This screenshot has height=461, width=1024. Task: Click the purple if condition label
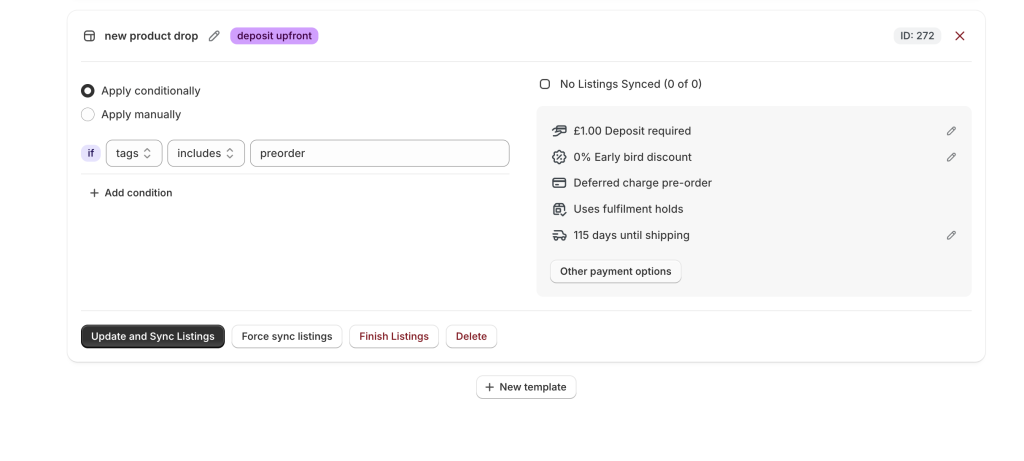91,153
